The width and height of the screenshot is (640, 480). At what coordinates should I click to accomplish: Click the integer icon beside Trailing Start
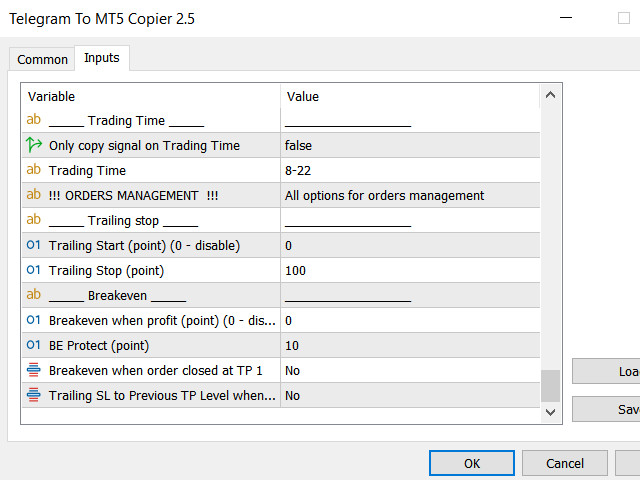34,245
